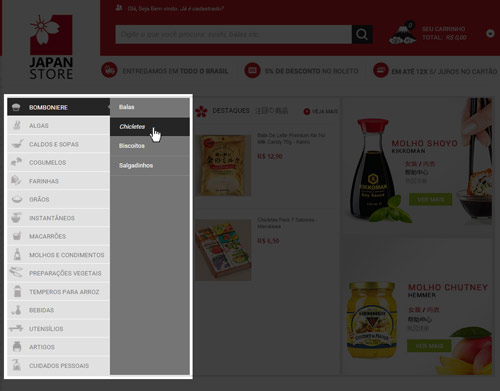500x391 pixels.
Task: Click the boleto discount icon
Action: click(252, 70)
